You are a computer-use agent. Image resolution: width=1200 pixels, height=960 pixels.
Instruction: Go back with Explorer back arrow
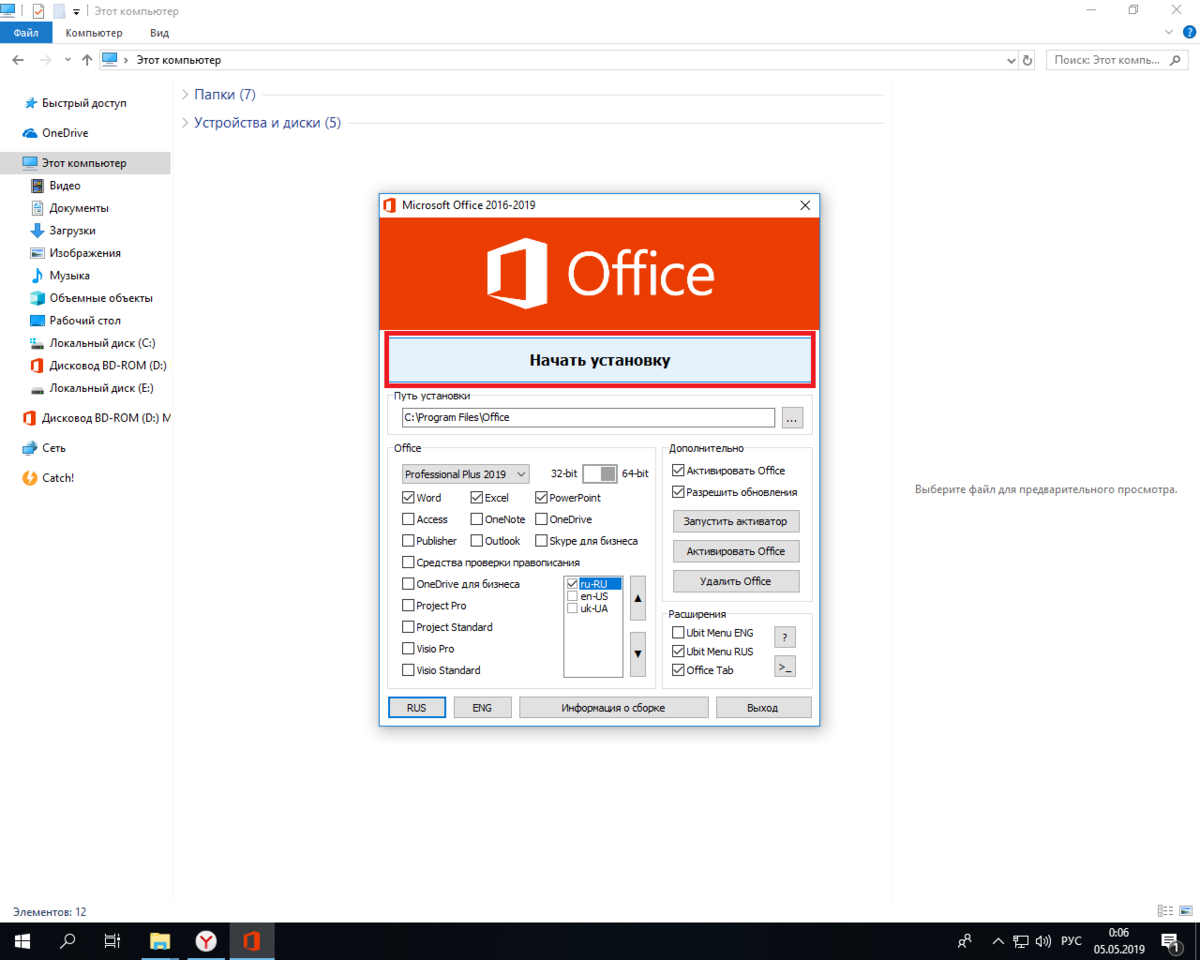click(18, 60)
